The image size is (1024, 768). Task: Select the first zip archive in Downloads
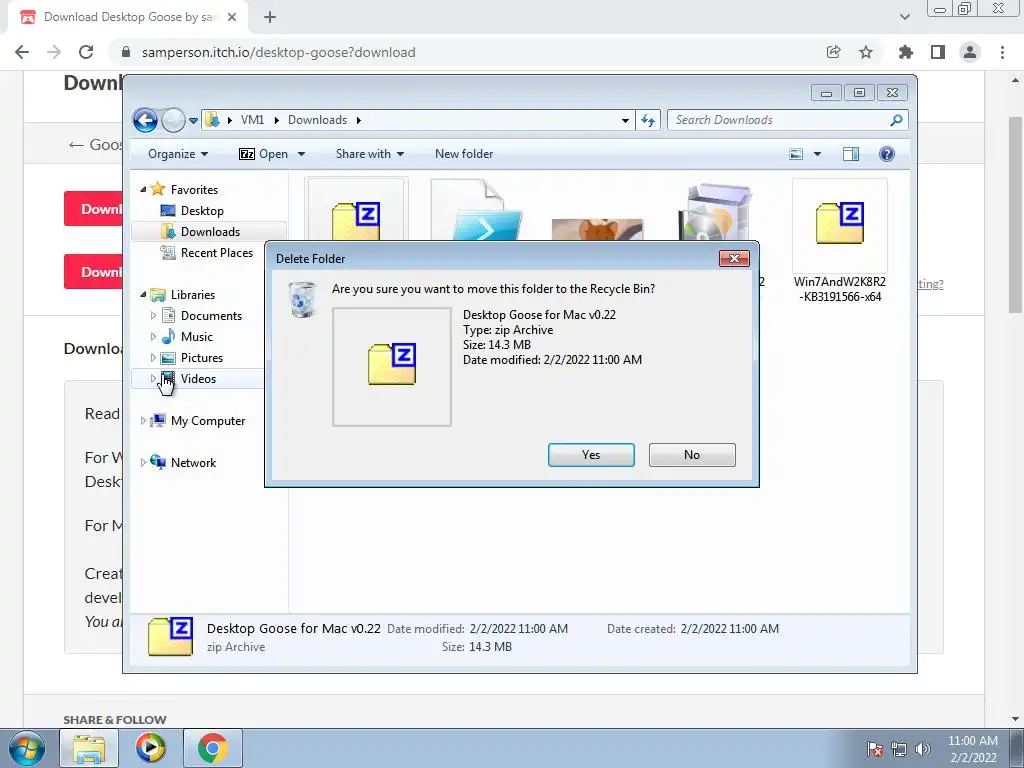click(x=357, y=210)
